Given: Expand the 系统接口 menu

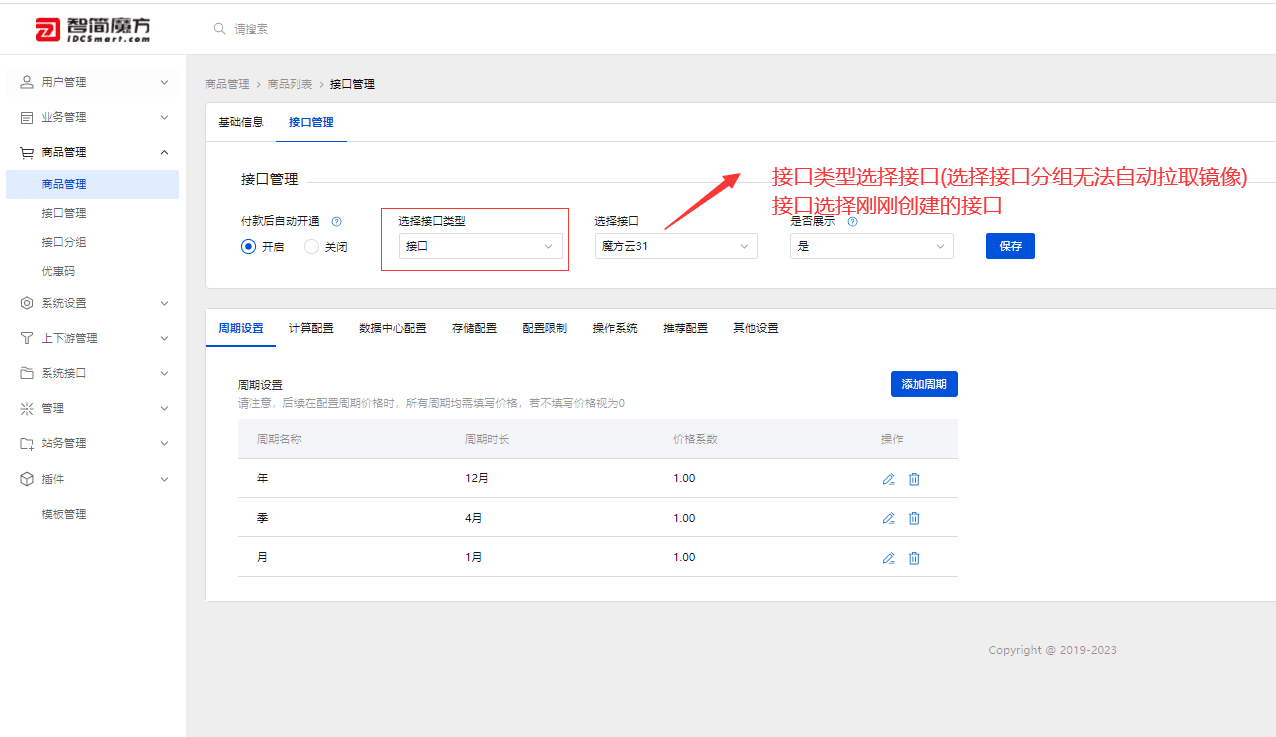Looking at the screenshot, I should pyautogui.click(x=164, y=373).
